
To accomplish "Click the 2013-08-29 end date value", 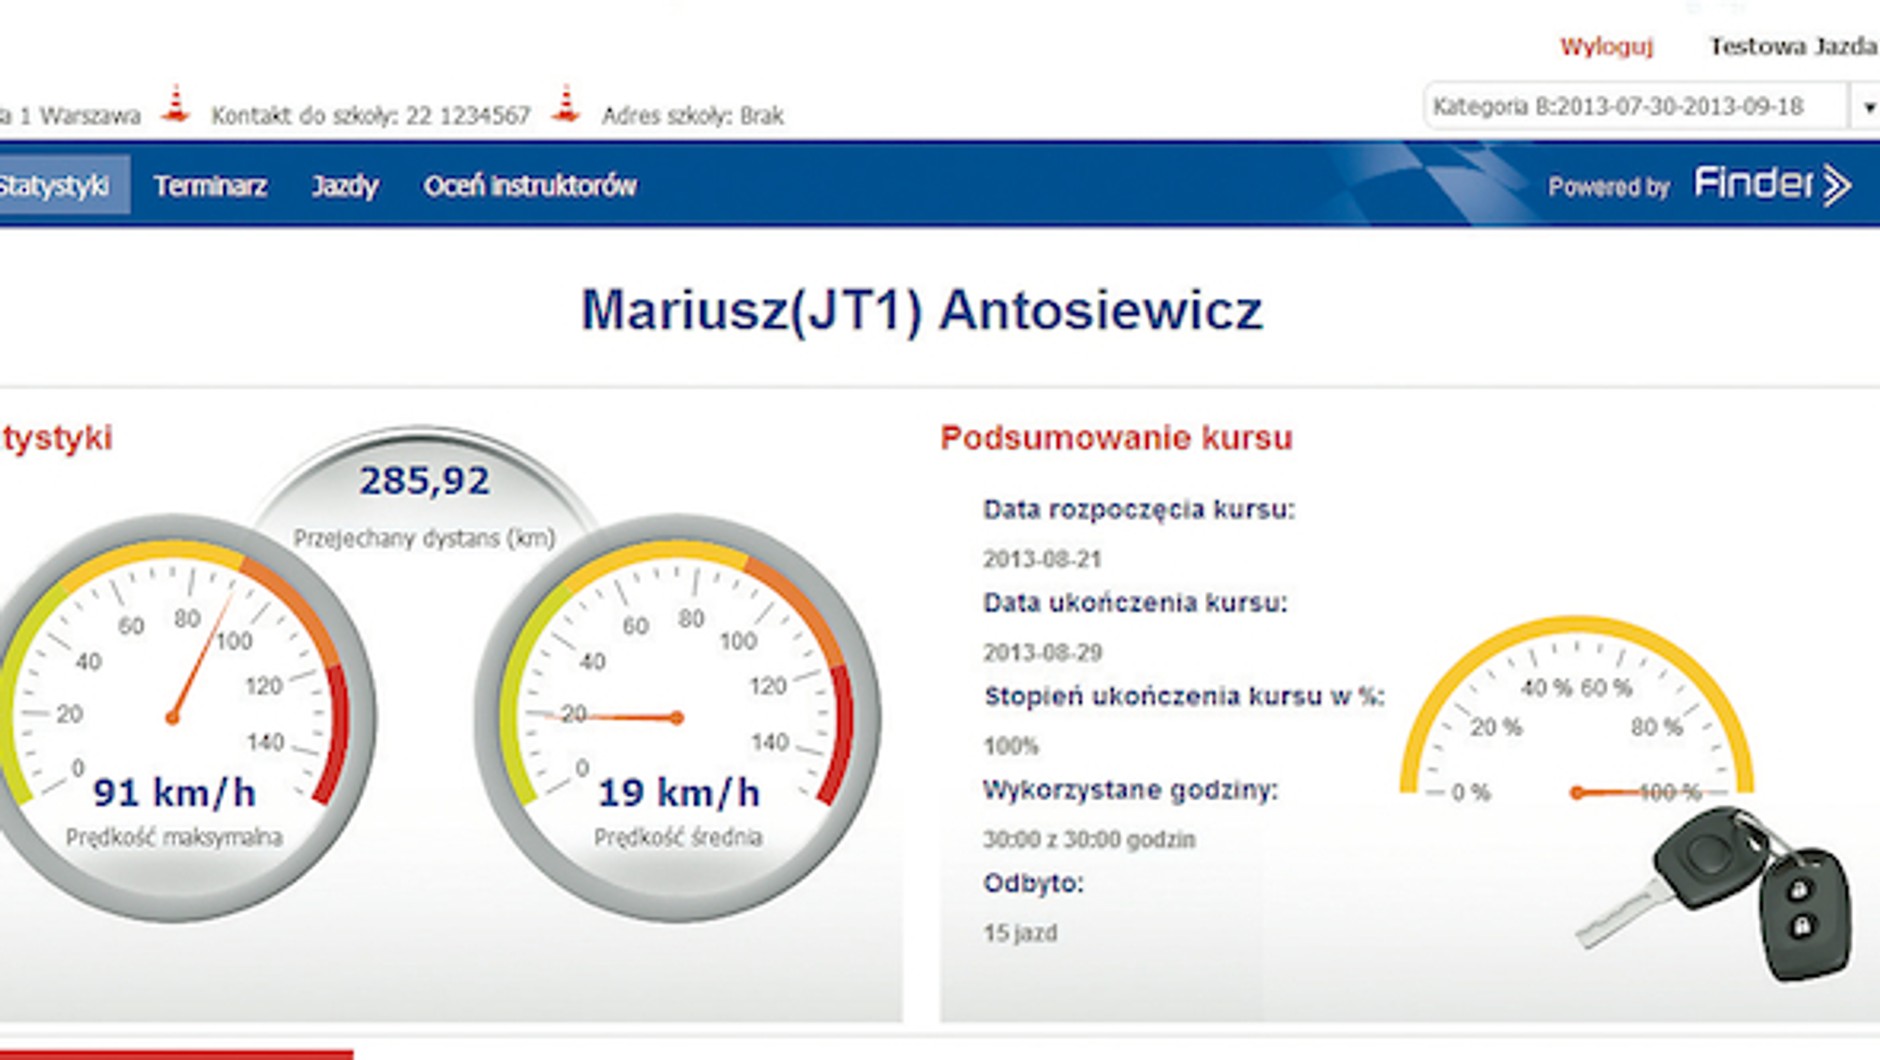I will click(1042, 653).
